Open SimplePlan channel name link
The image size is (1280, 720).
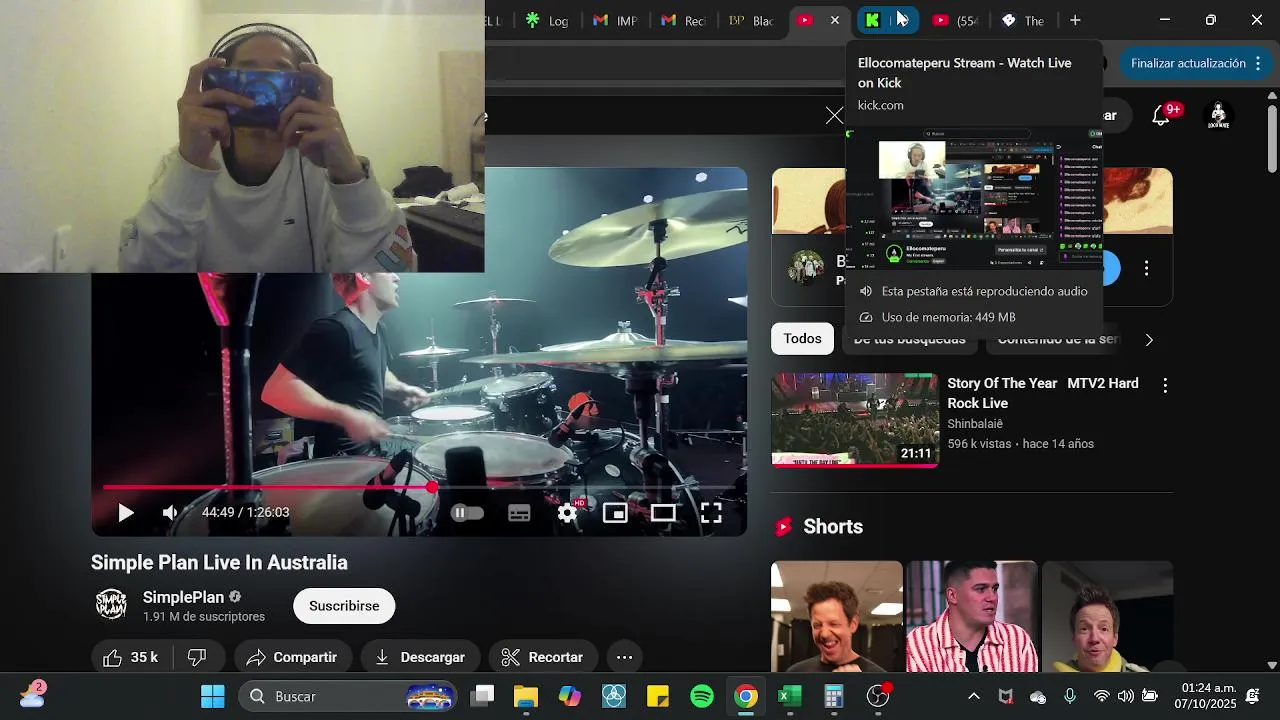183,597
